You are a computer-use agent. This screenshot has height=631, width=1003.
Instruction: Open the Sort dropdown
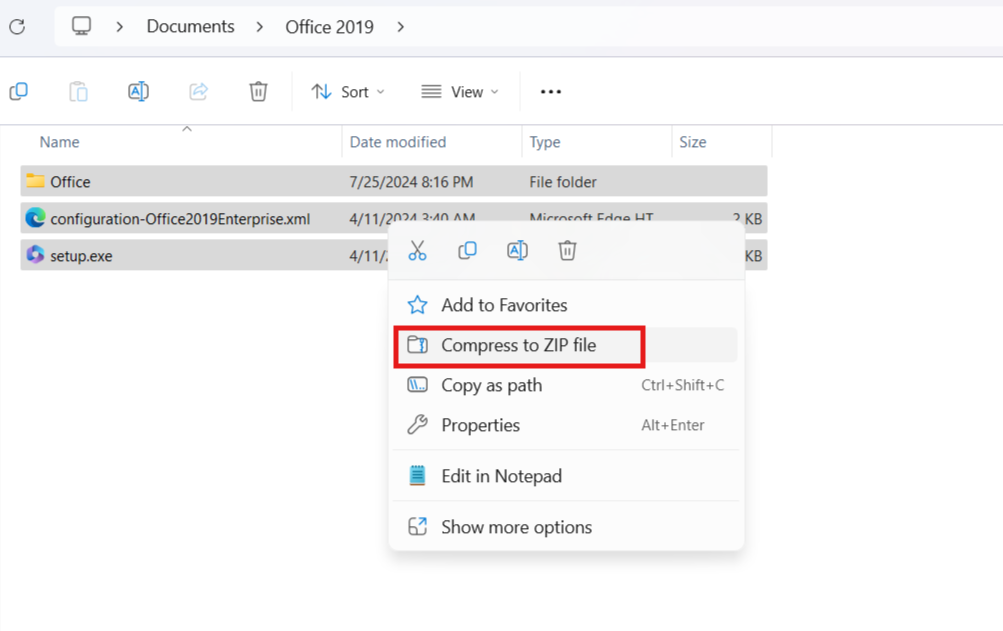pyautogui.click(x=348, y=92)
